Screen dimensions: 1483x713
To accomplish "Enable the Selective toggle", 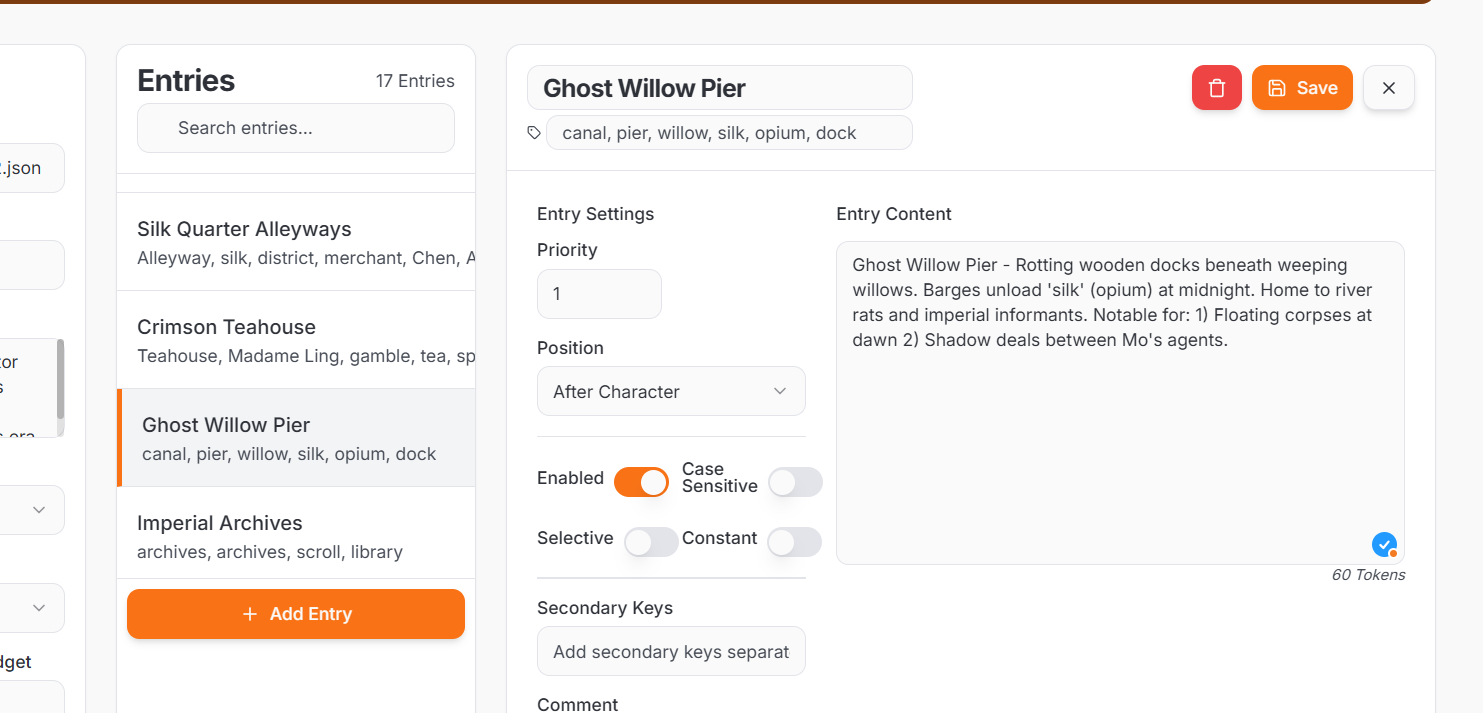I will pyautogui.click(x=651, y=542).
